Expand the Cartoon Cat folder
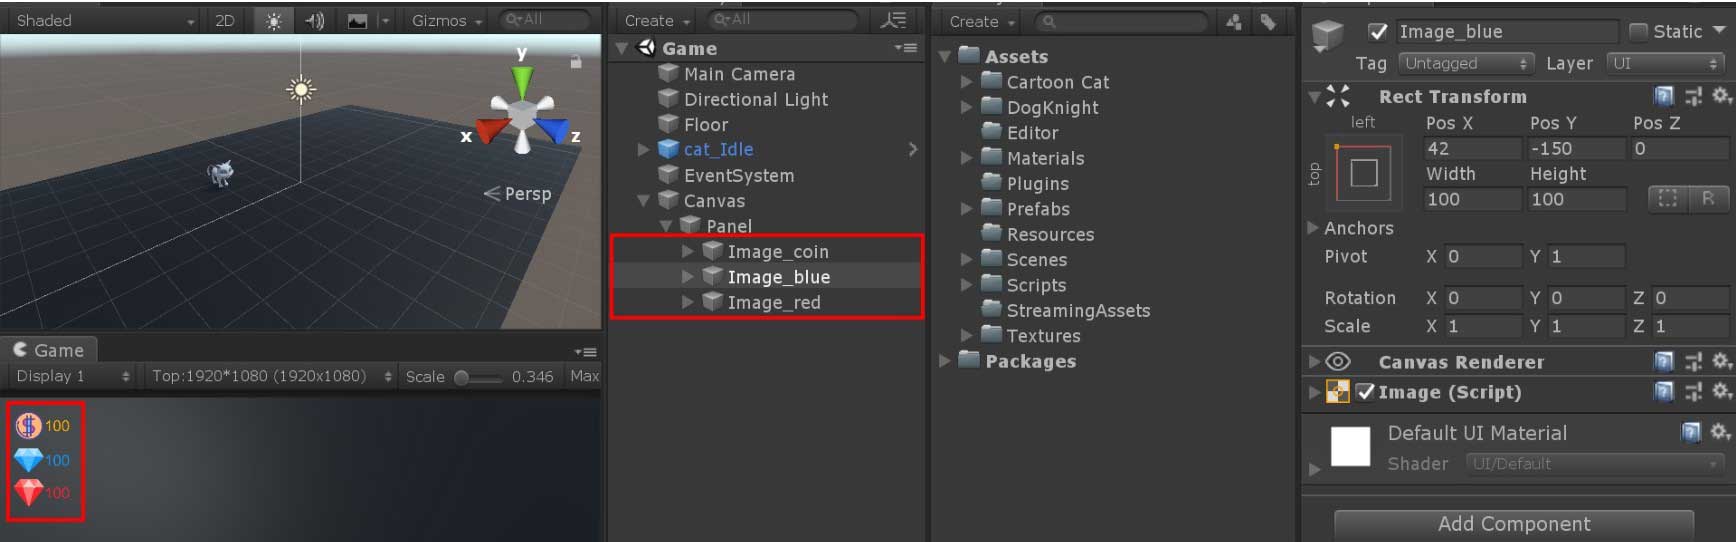 pos(966,82)
